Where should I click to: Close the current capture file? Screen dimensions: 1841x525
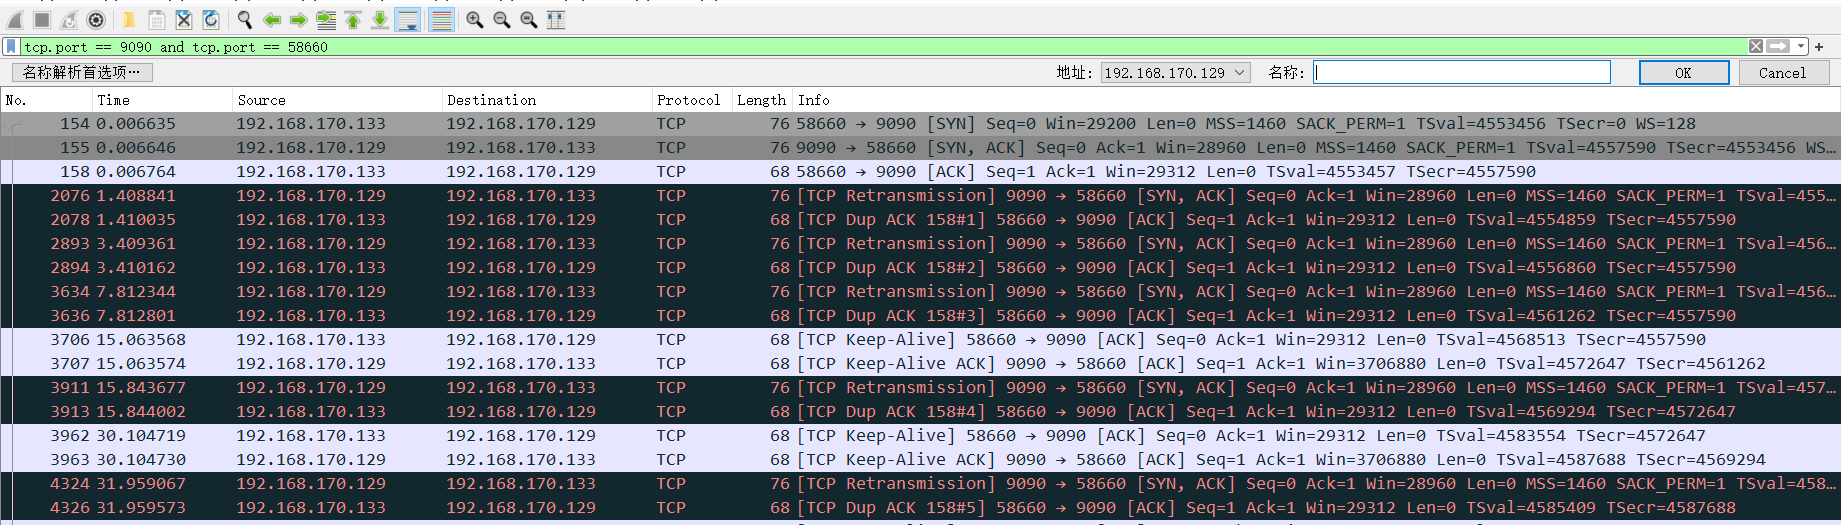pyautogui.click(x=184, y=19)
